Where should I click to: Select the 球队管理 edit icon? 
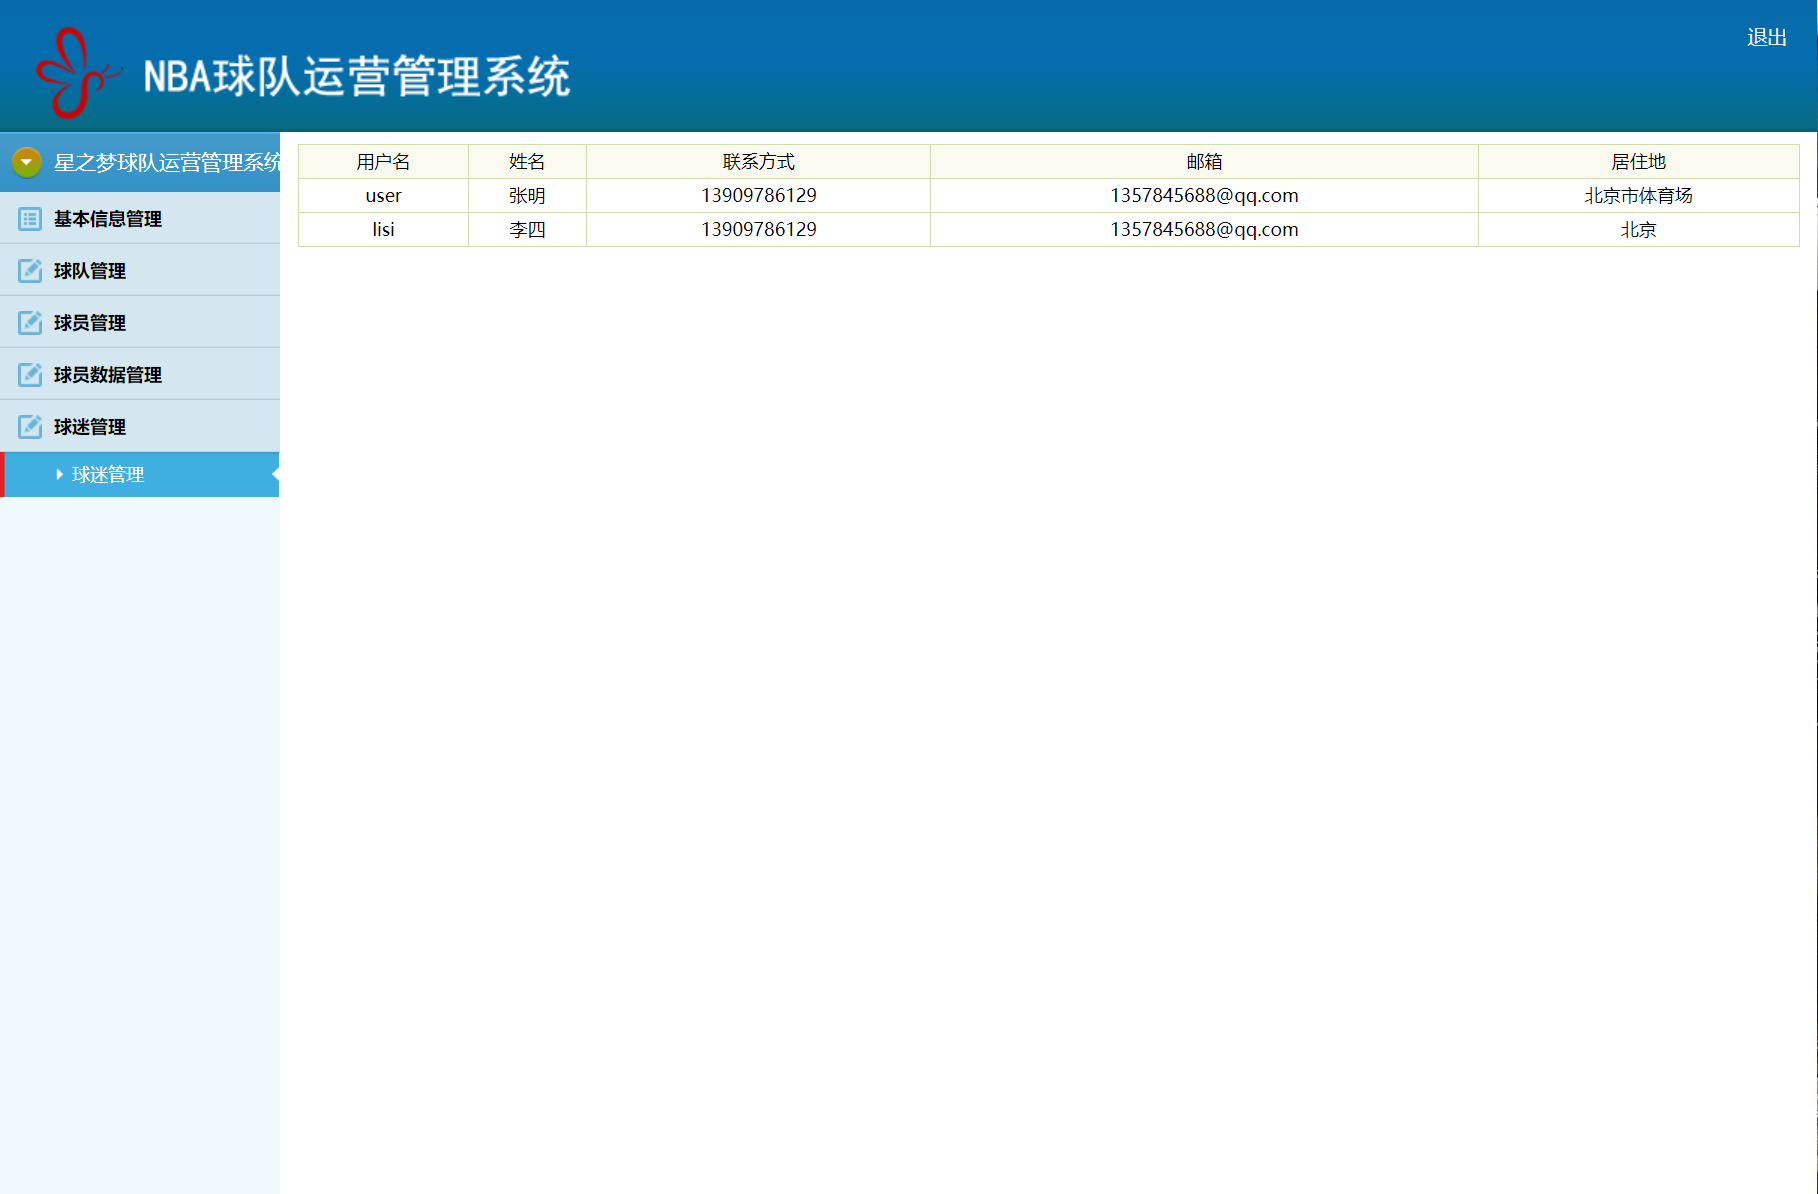pyautogui.click(x=29, y=270)
